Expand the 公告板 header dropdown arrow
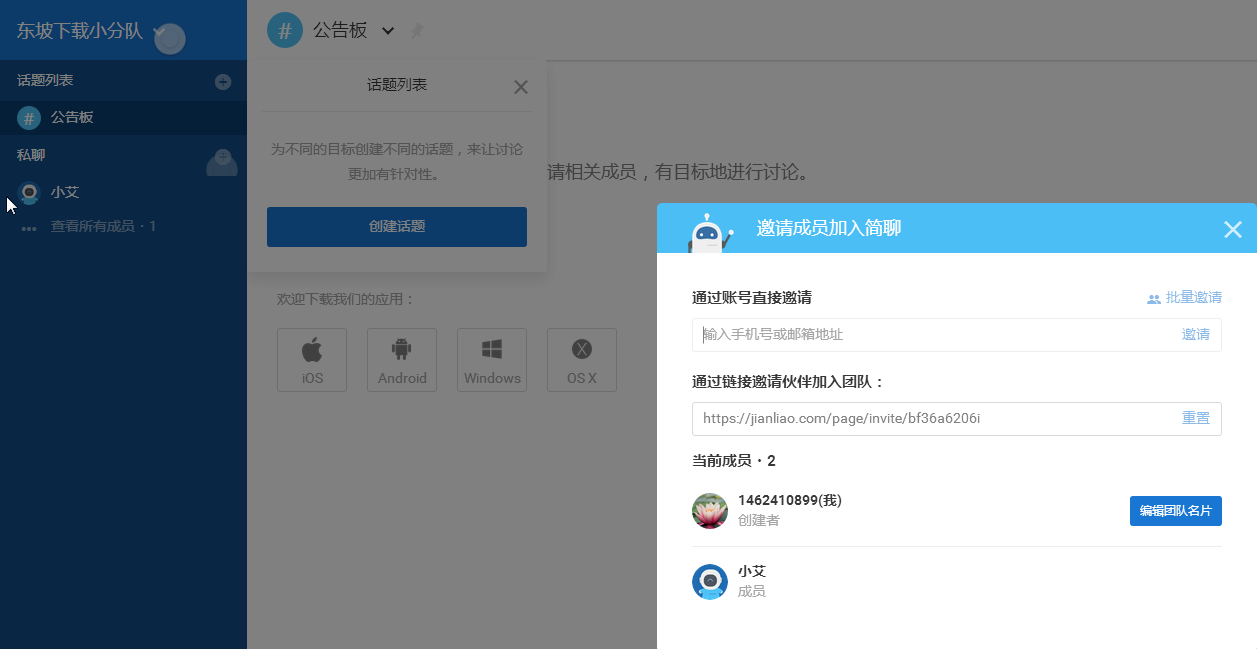 [388, 31]
